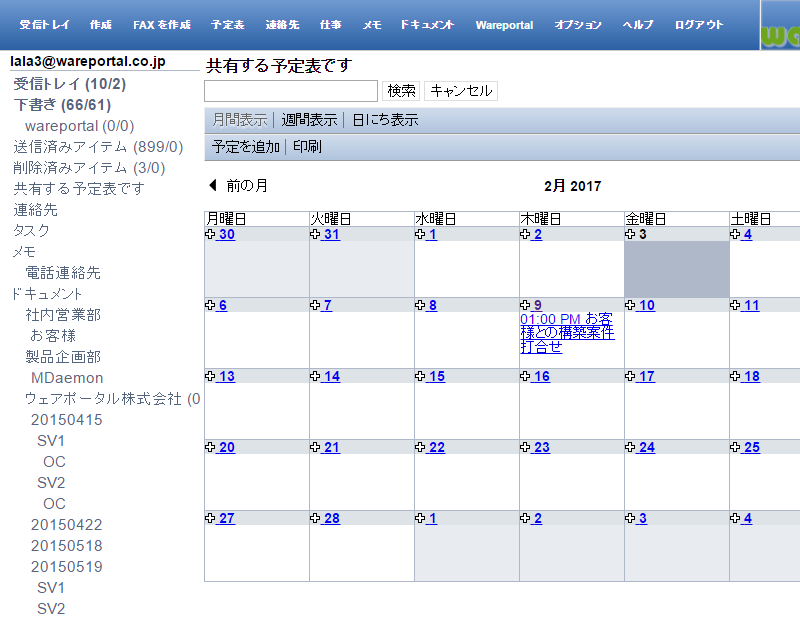
Task: Click ログアウト in the top navigation
Action: [x=699, y=24]
